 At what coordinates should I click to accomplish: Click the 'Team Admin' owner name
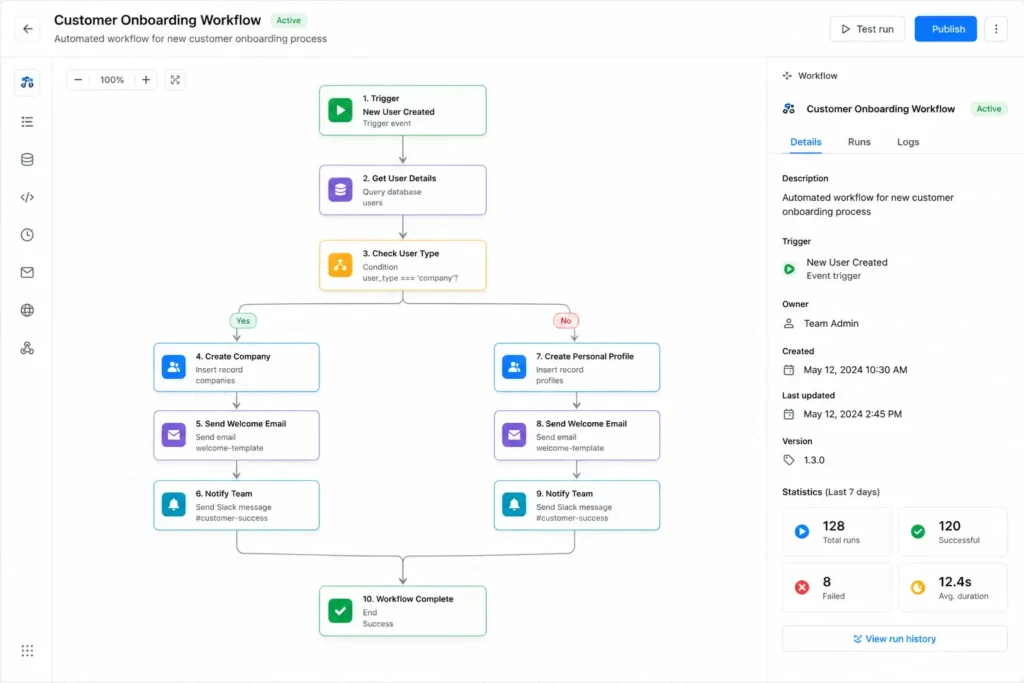point(831,323)
